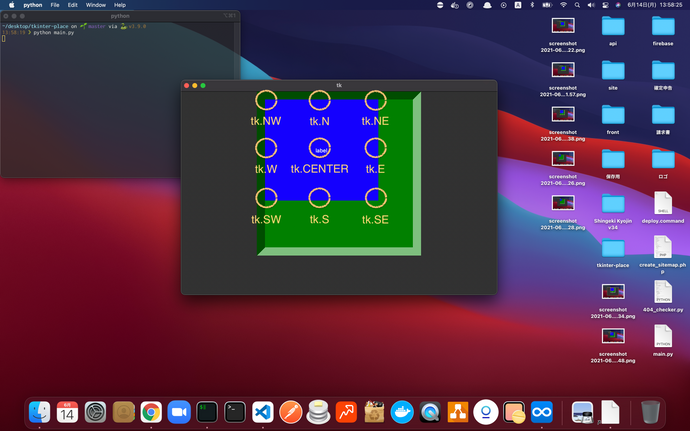The image size is (690, 431).
Task: Activate Siri from the menu bar
Action: pos(618,5)
